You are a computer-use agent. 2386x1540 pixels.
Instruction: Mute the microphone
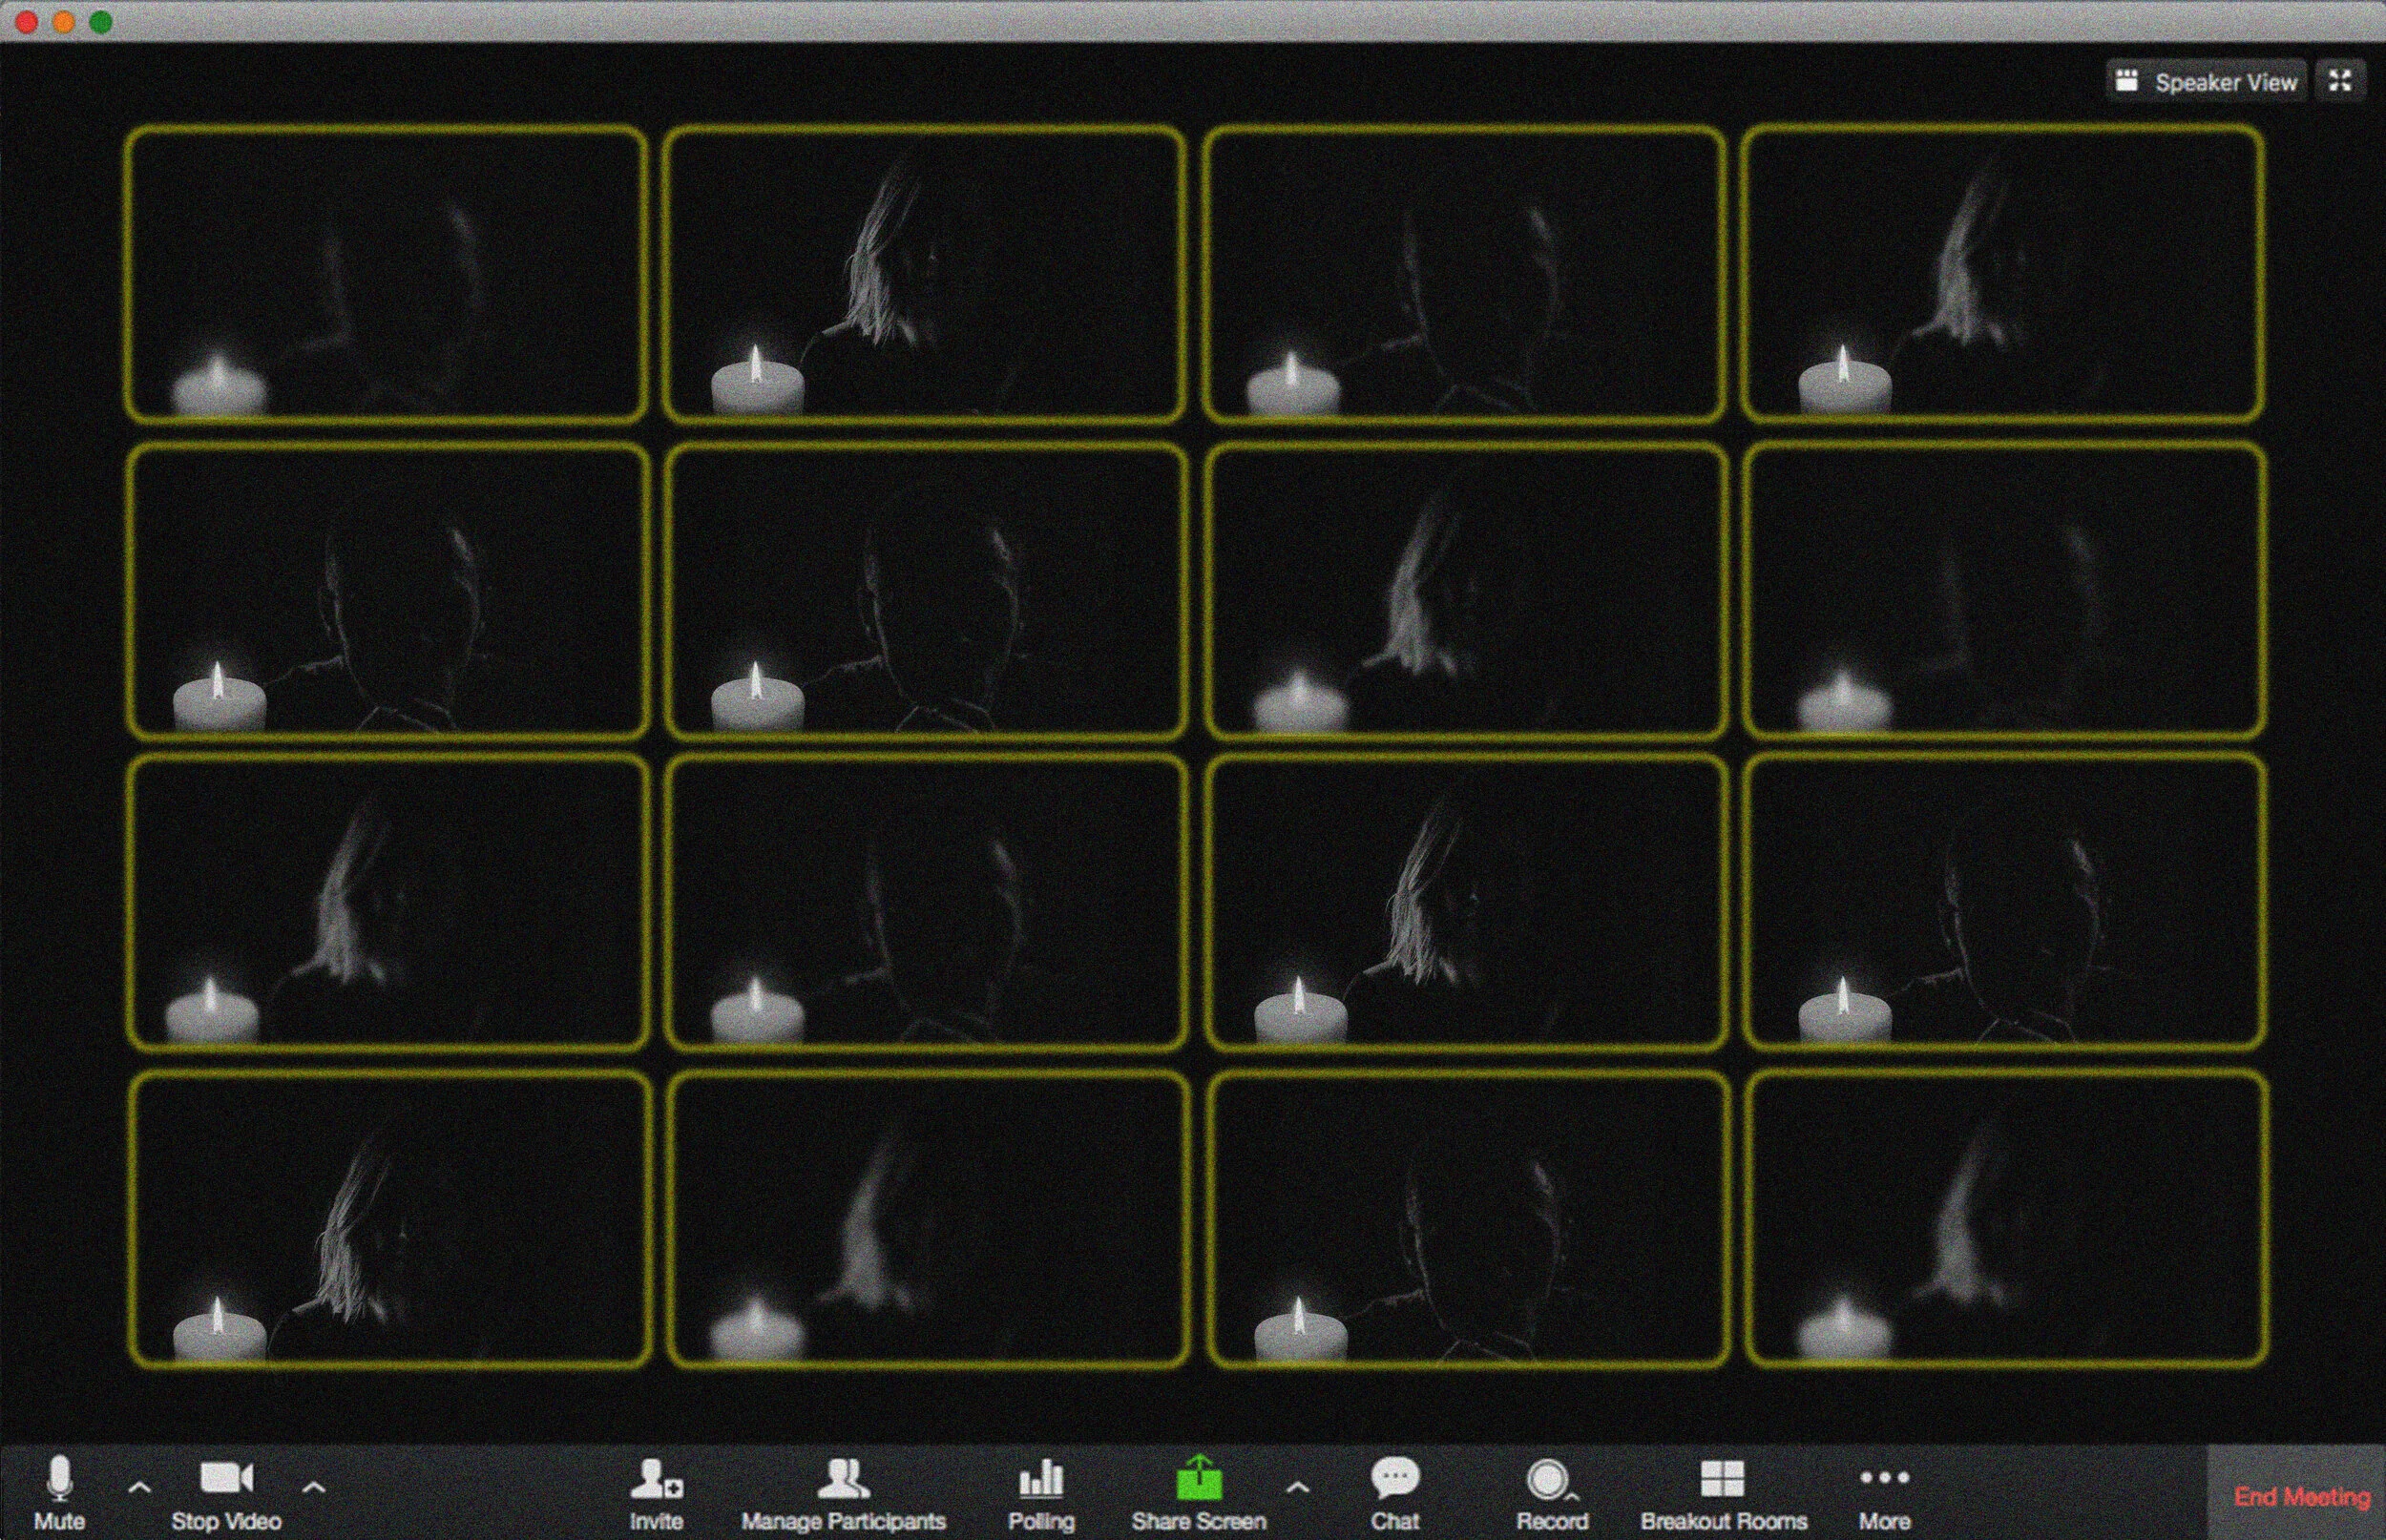click(60, 1492)
